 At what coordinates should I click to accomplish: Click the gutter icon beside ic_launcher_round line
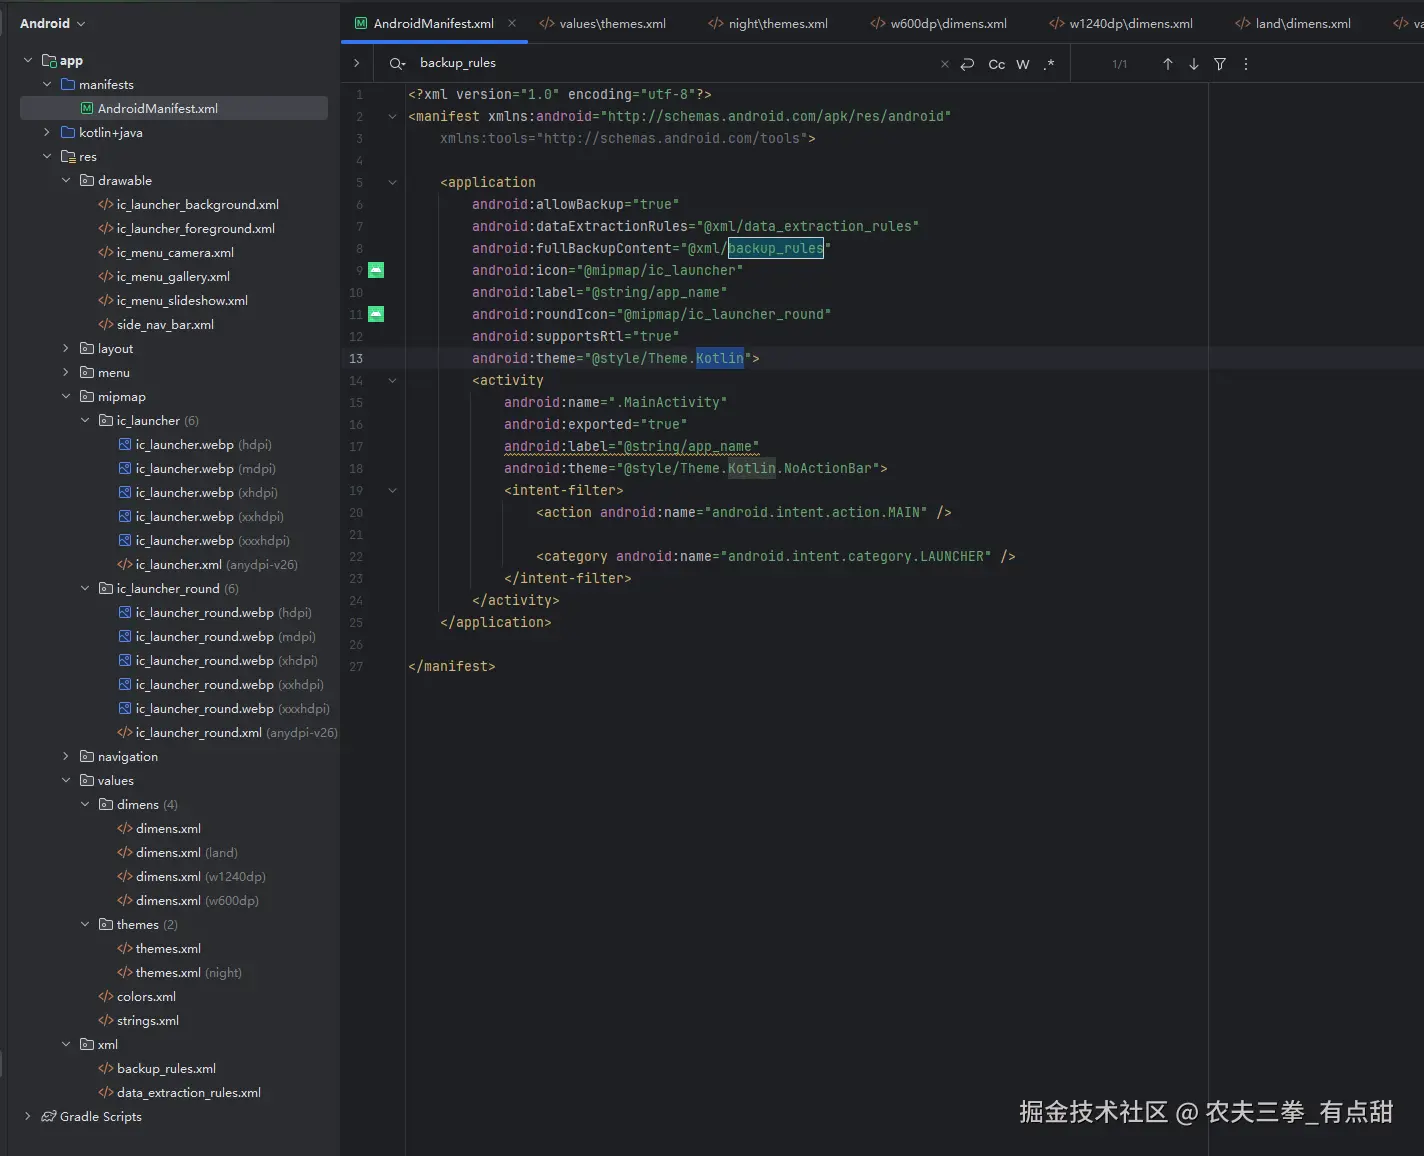(x=376, y=314)
